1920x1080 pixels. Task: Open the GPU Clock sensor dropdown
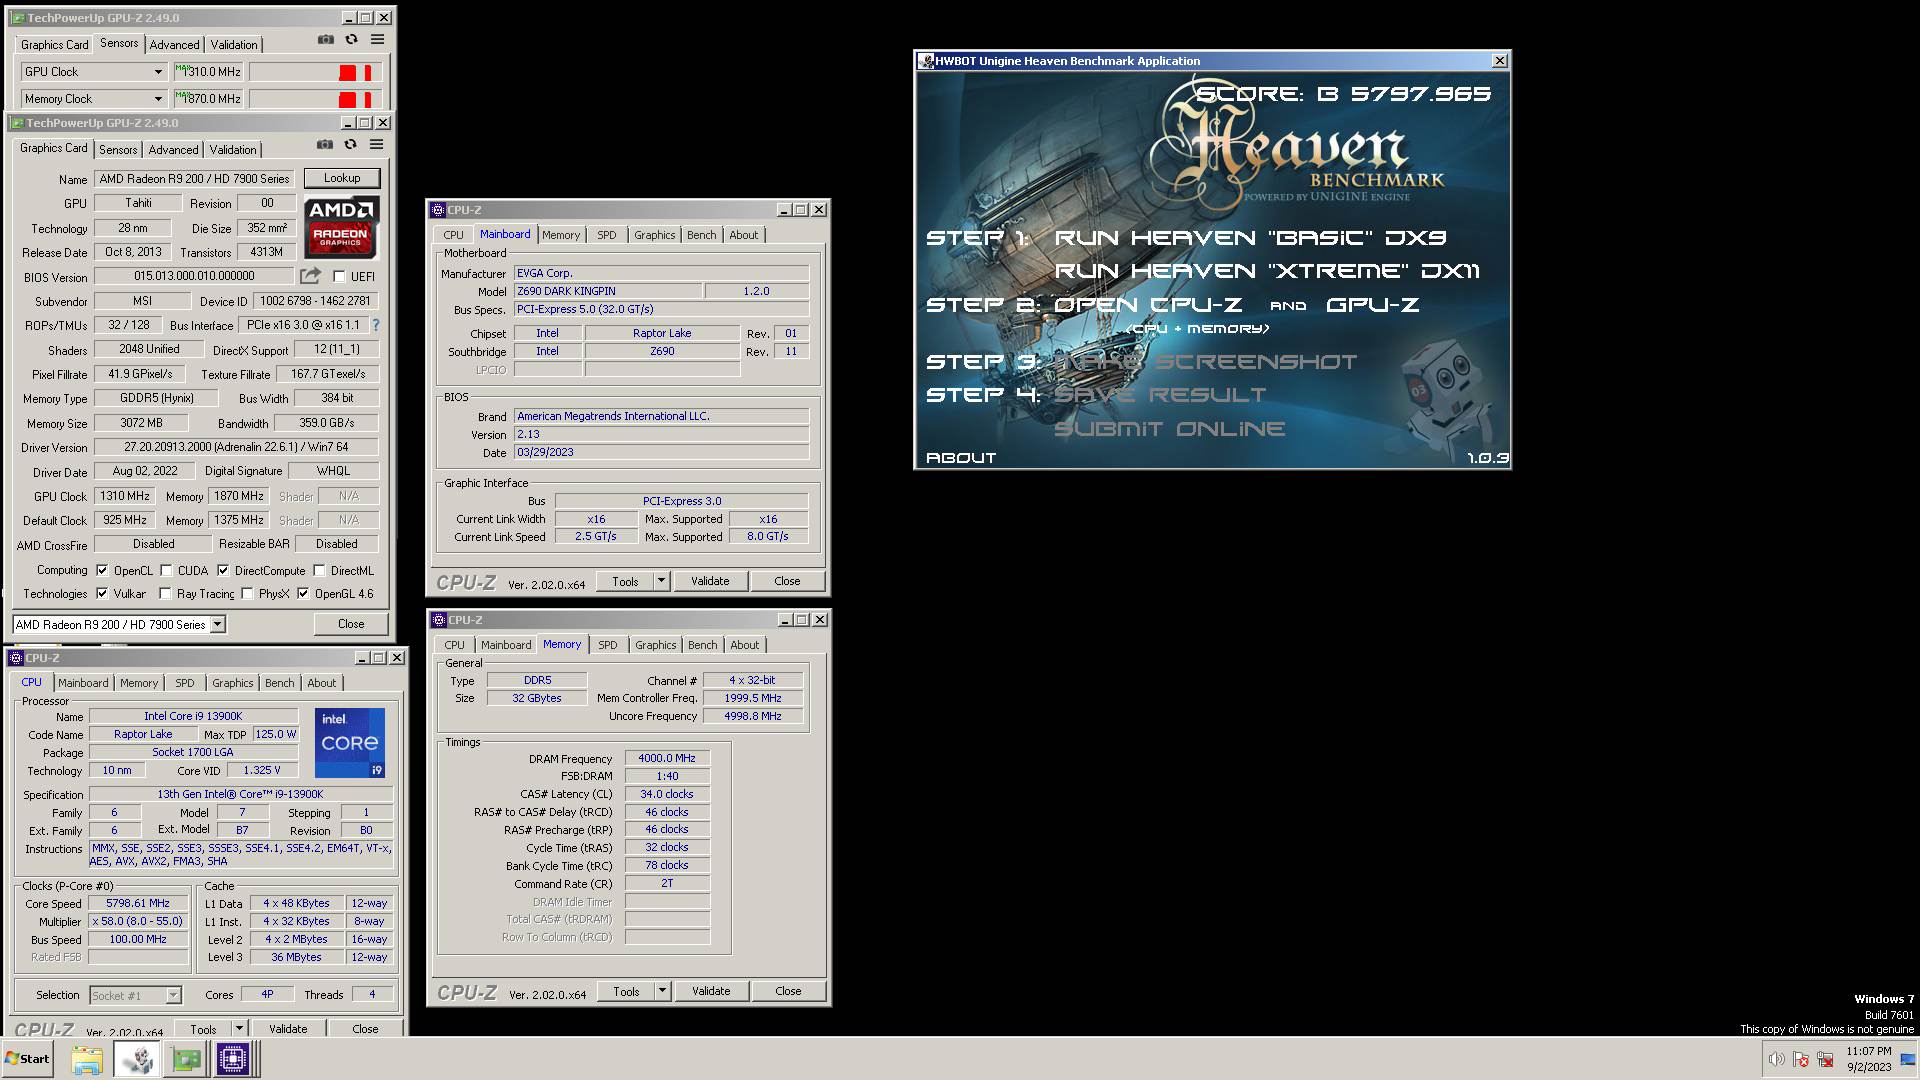pos(158,72)
